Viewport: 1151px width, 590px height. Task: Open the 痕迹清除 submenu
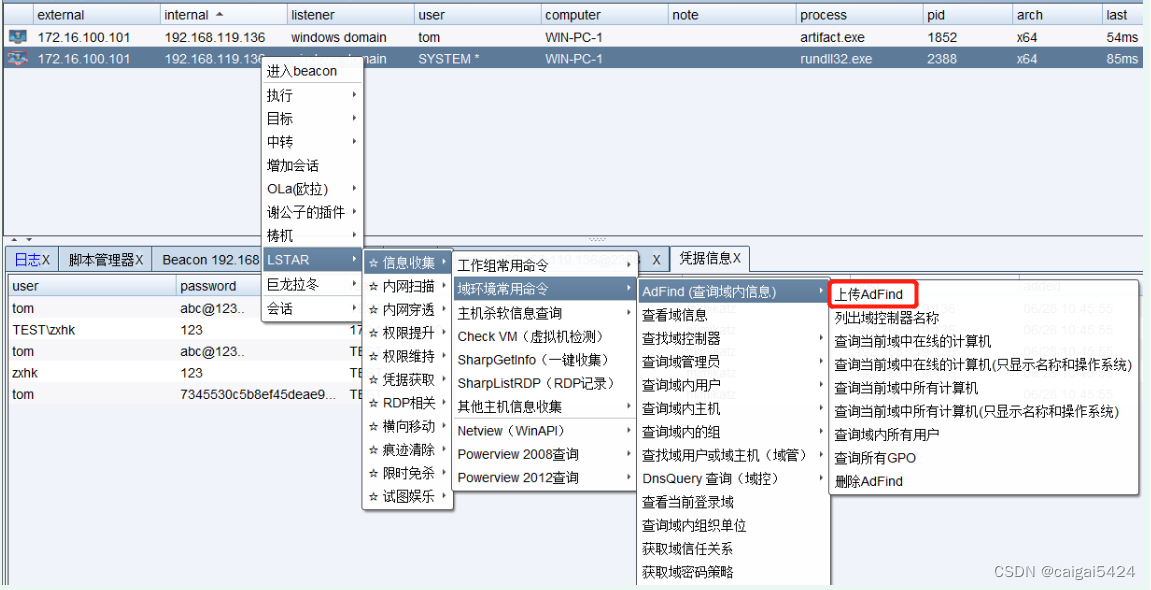coord(408,450)
